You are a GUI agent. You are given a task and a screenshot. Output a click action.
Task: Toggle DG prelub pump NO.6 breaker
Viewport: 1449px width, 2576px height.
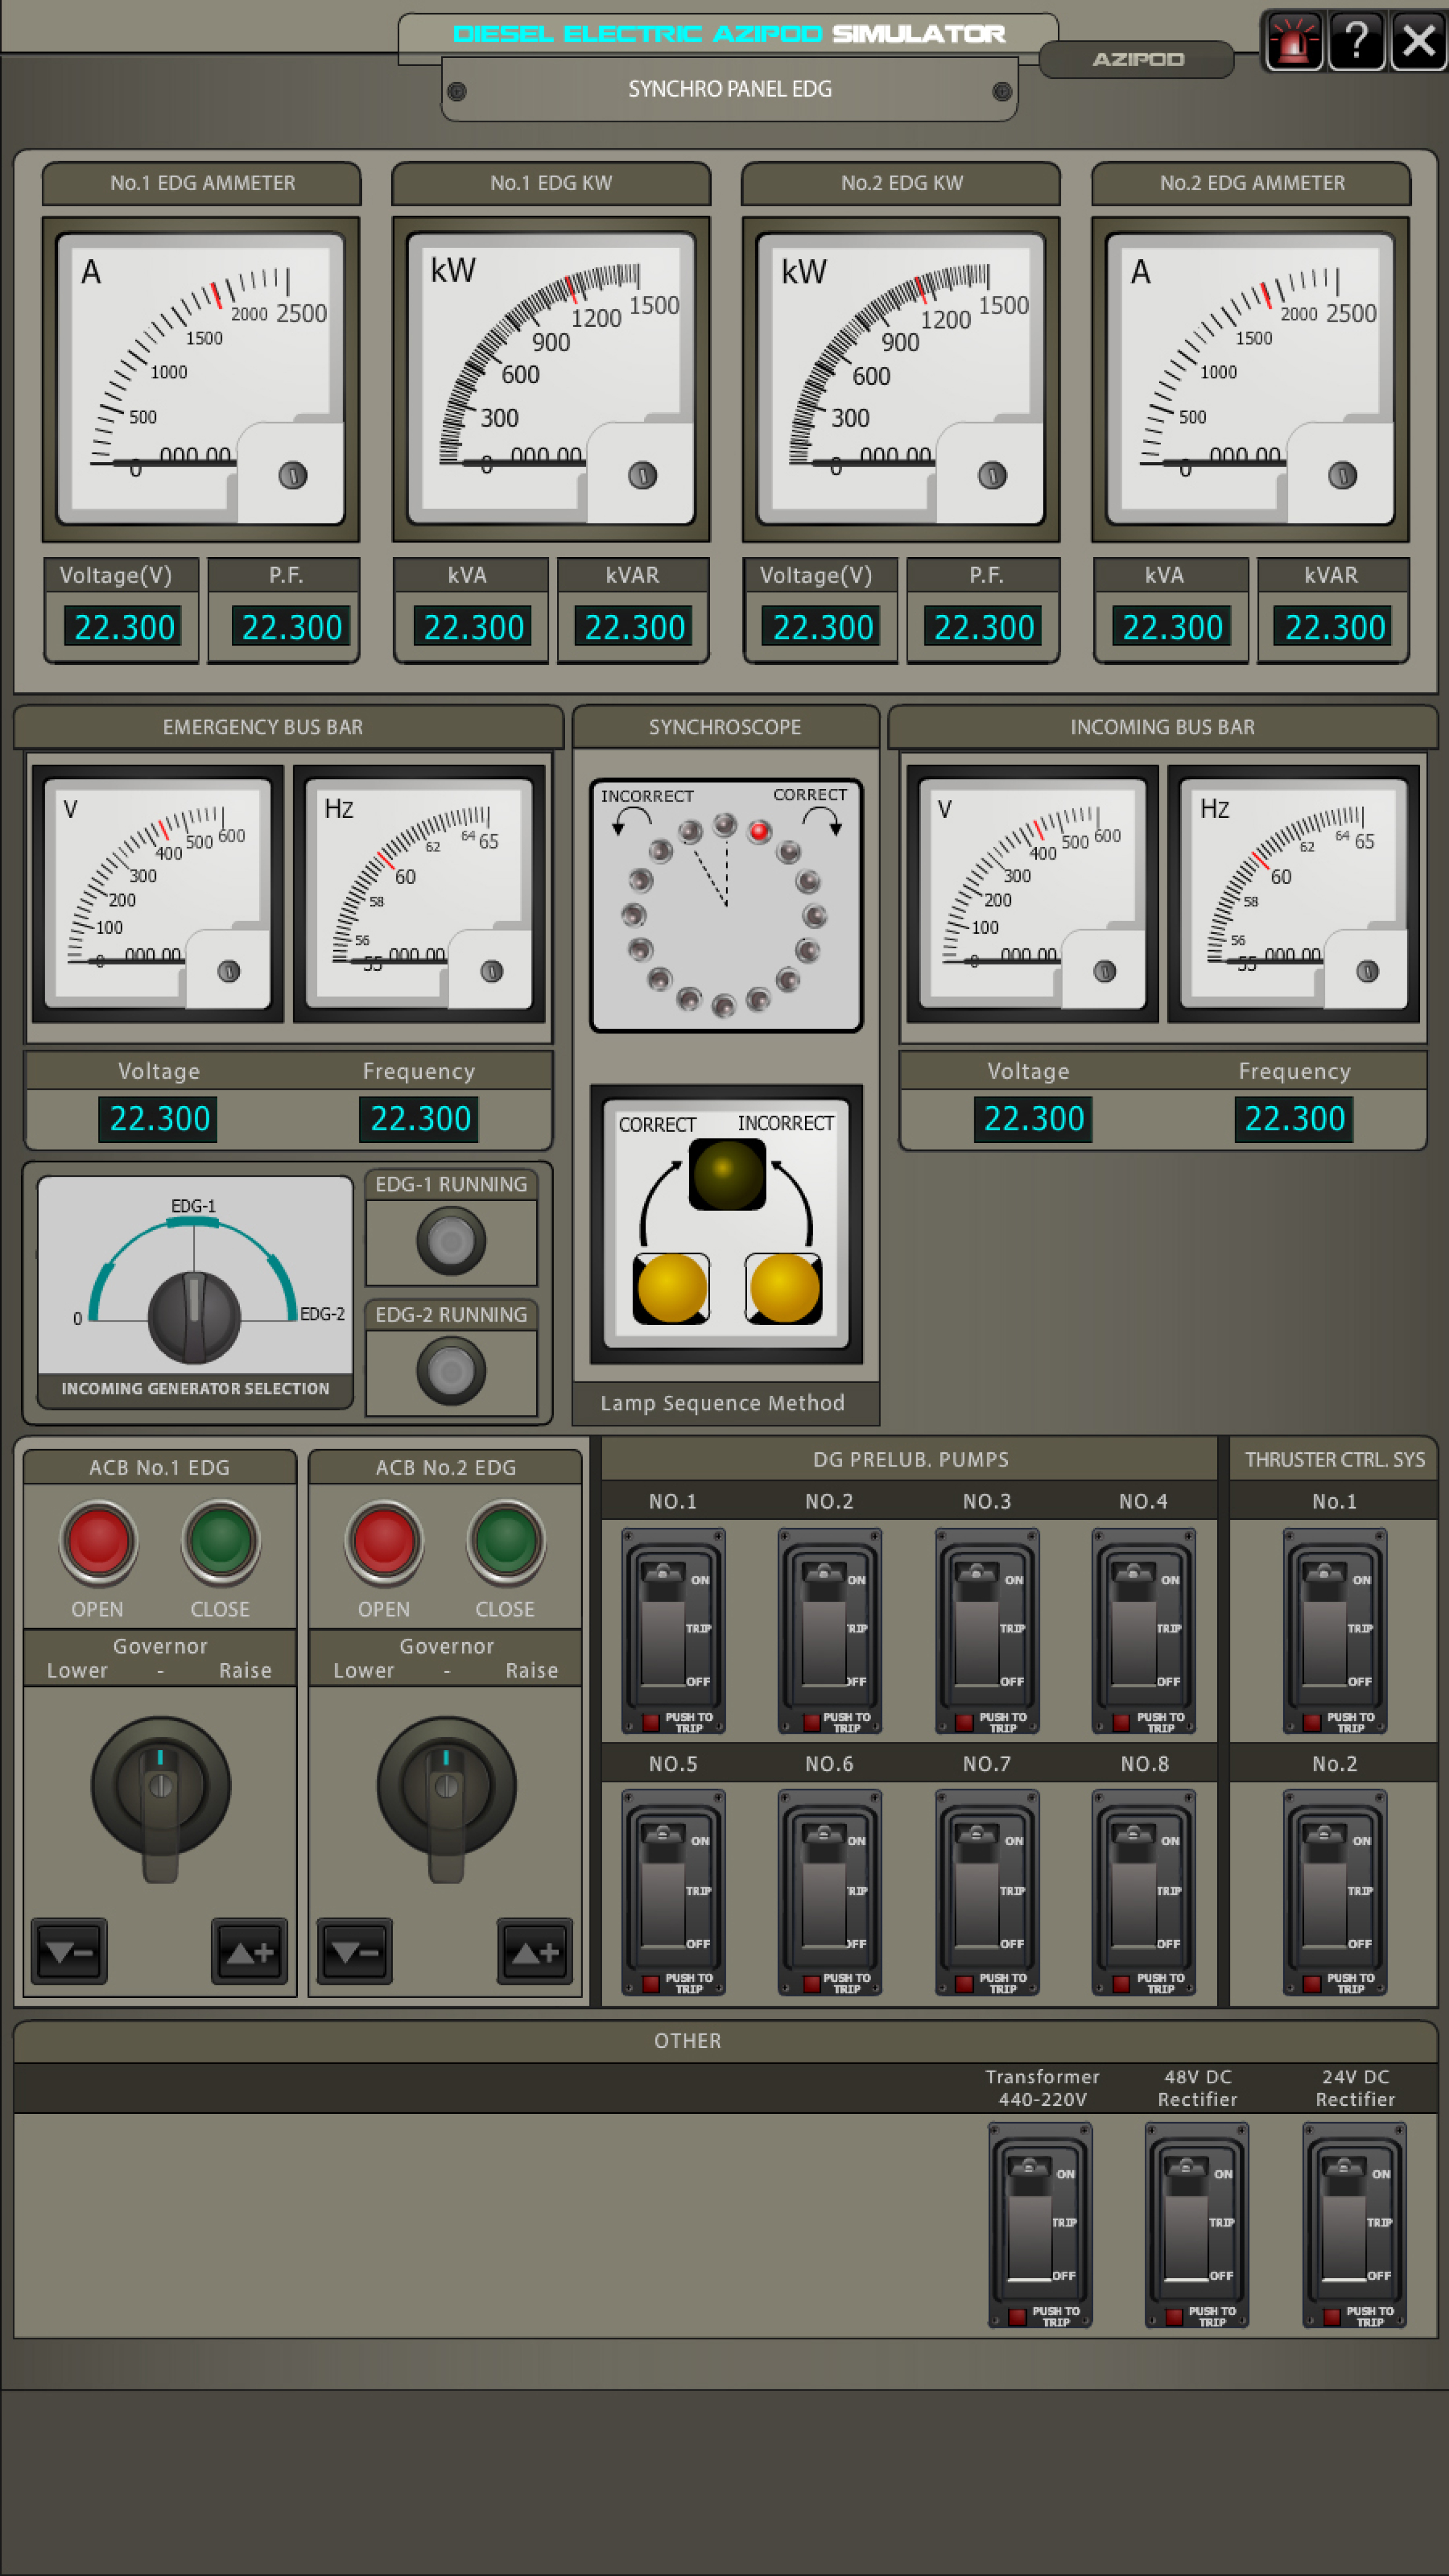click(x=829, y=1892)
